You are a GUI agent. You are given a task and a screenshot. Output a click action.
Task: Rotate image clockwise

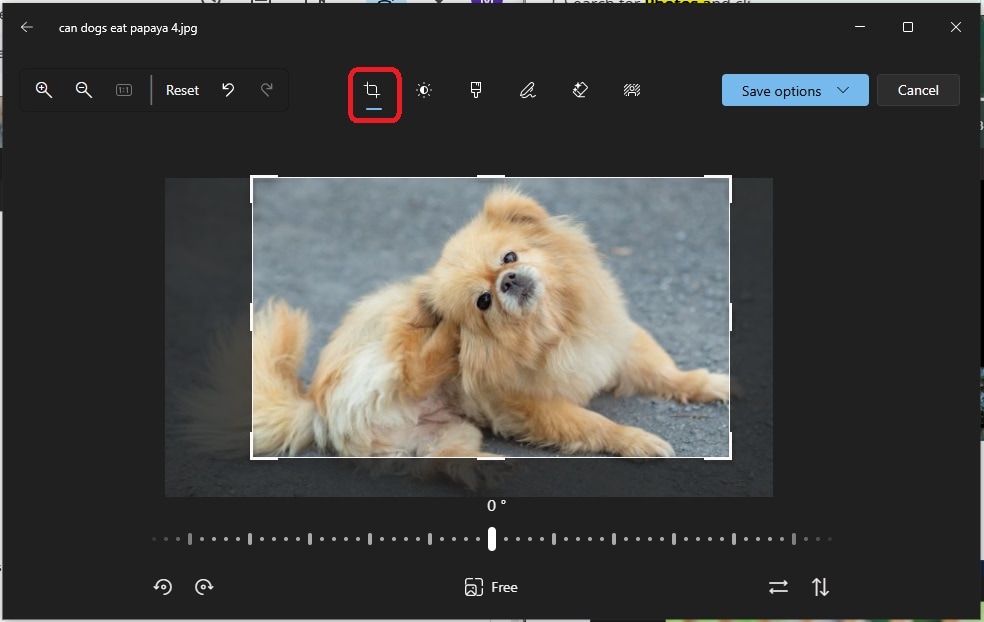pyautogui.click(x=204, y=587)
